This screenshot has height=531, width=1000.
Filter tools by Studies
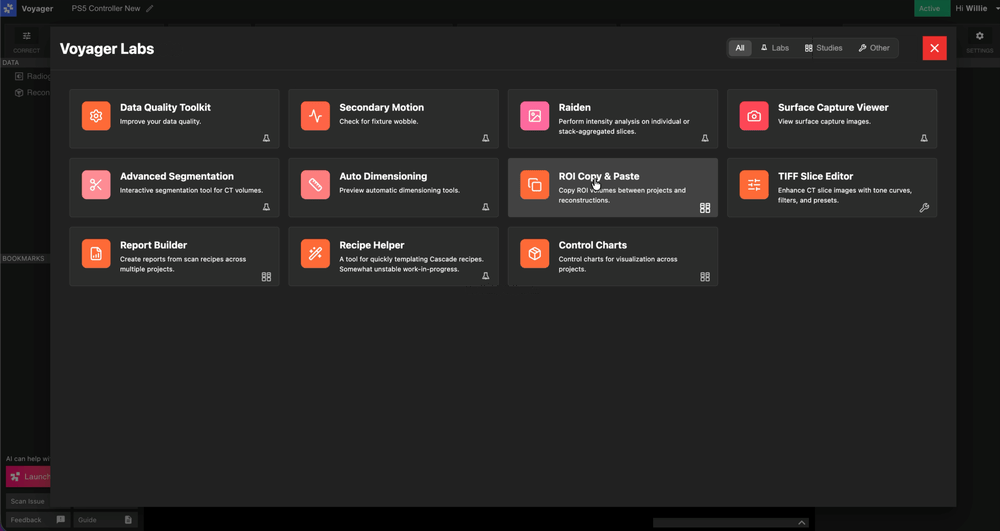point(823,48)
